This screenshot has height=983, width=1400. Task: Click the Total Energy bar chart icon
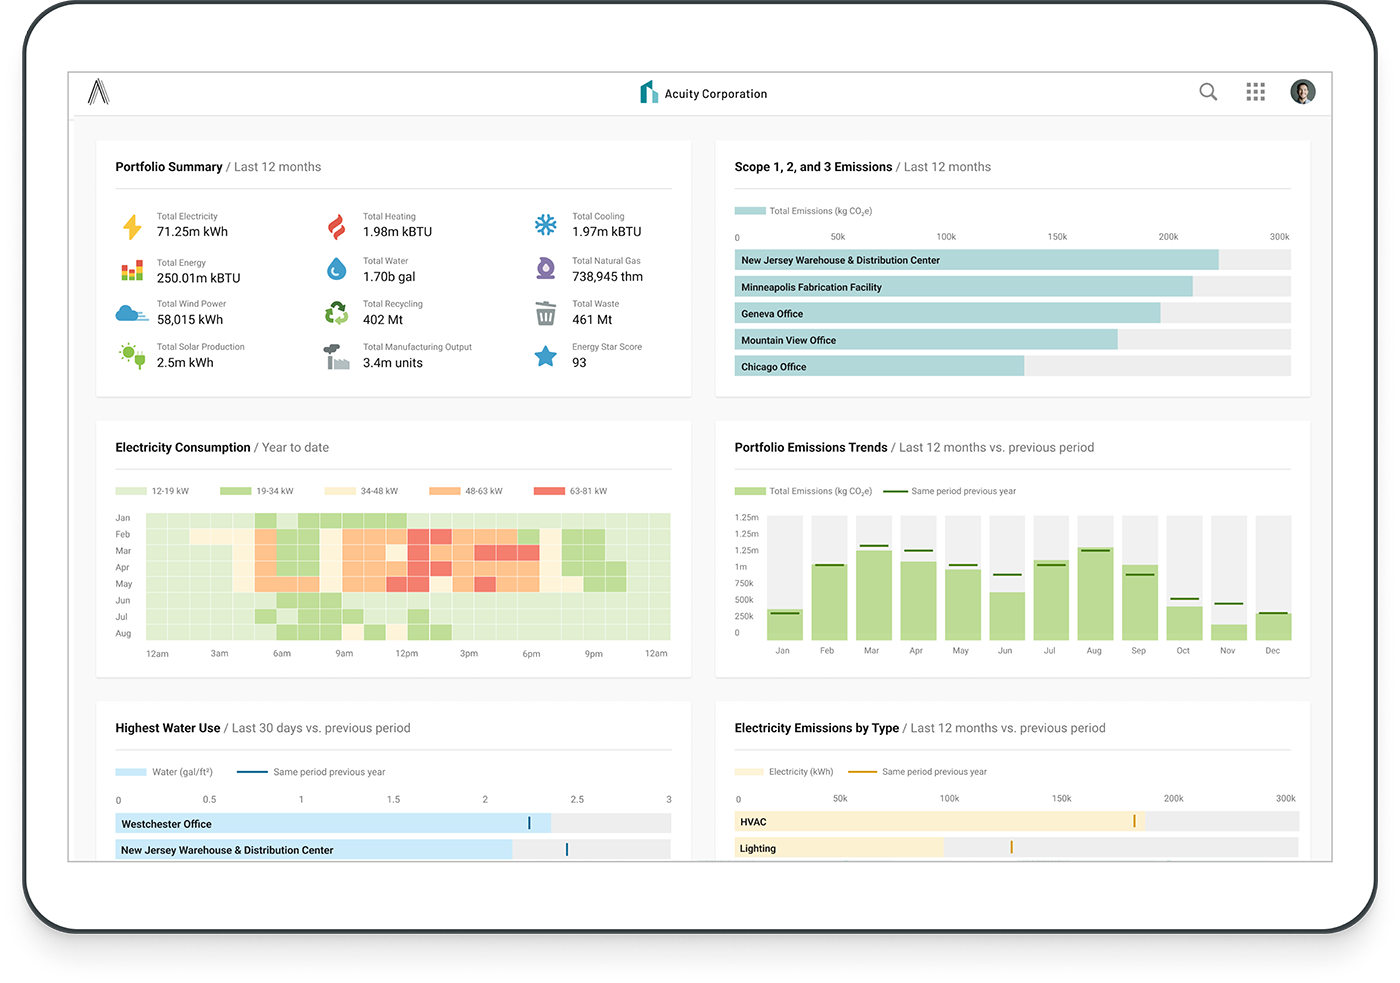tap(132, 271)
